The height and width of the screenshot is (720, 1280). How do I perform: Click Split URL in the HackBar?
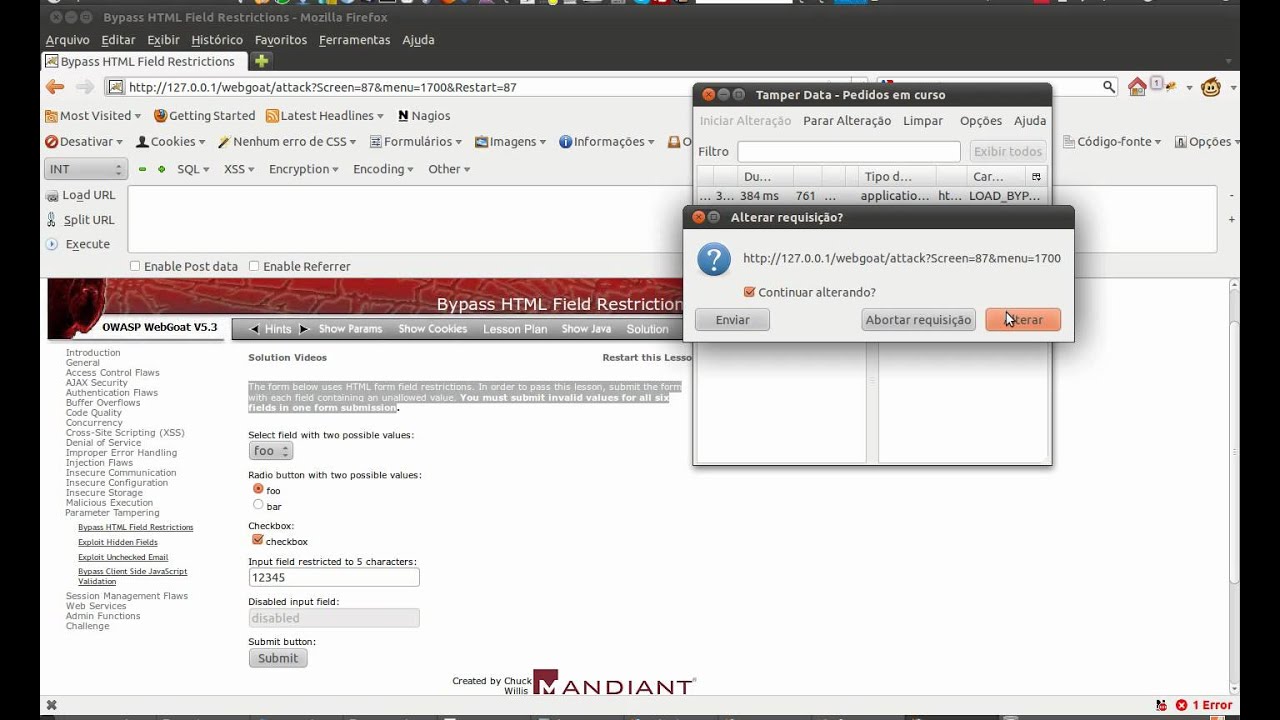click(81, 220)
